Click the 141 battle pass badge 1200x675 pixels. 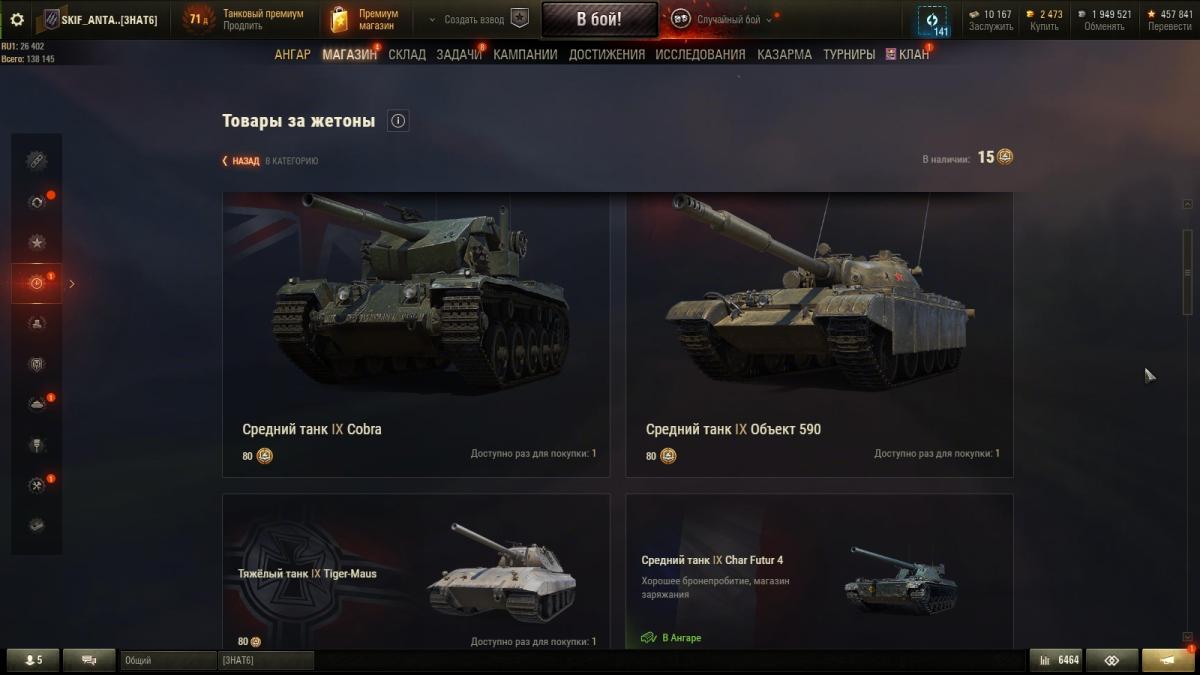[933, 20]
